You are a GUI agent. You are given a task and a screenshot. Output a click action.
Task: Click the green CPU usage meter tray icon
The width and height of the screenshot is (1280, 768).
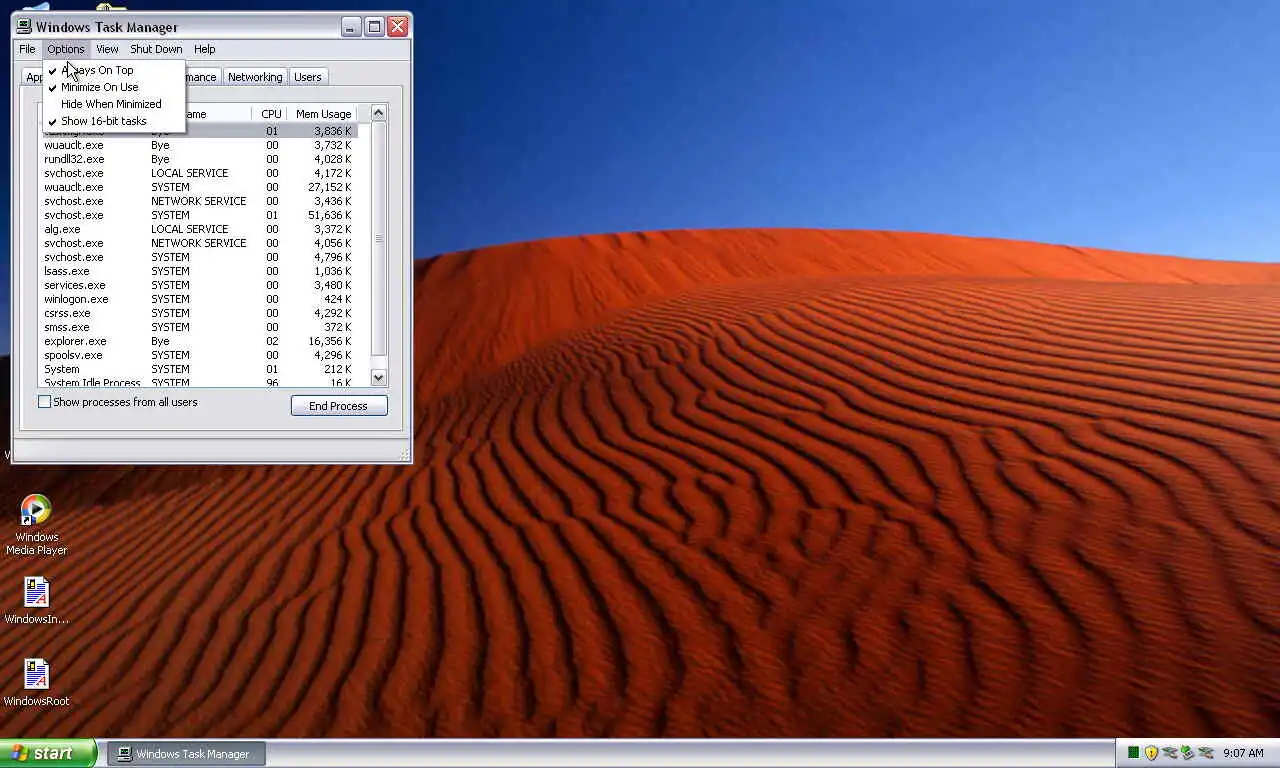click(1133, 753)
